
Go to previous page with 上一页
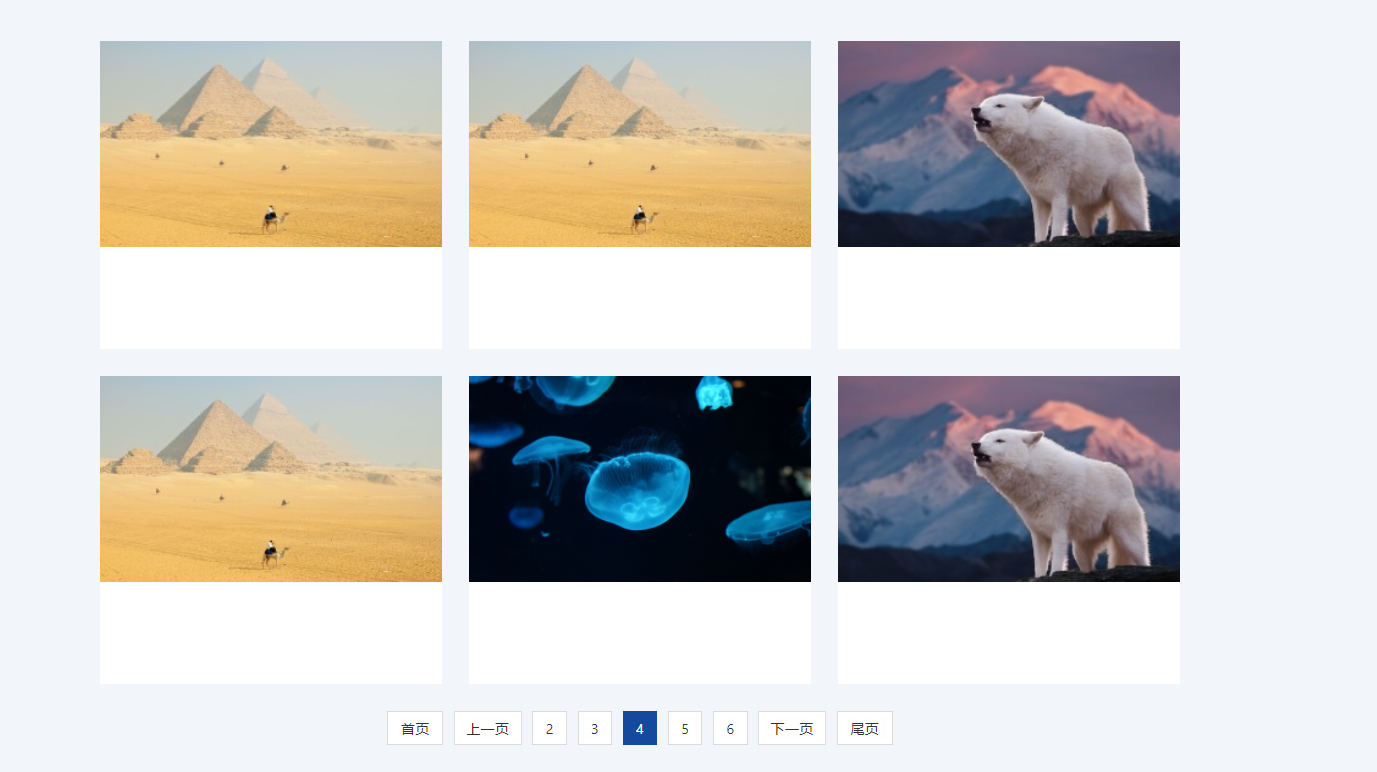click(488, 728)
